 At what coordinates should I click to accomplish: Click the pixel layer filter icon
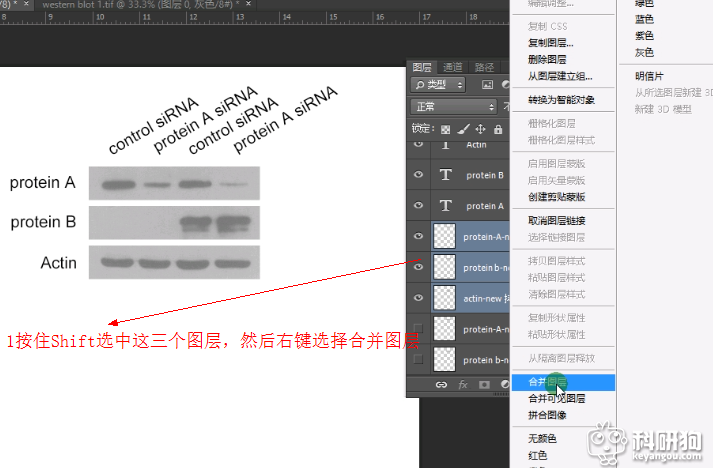pos(487,85)
